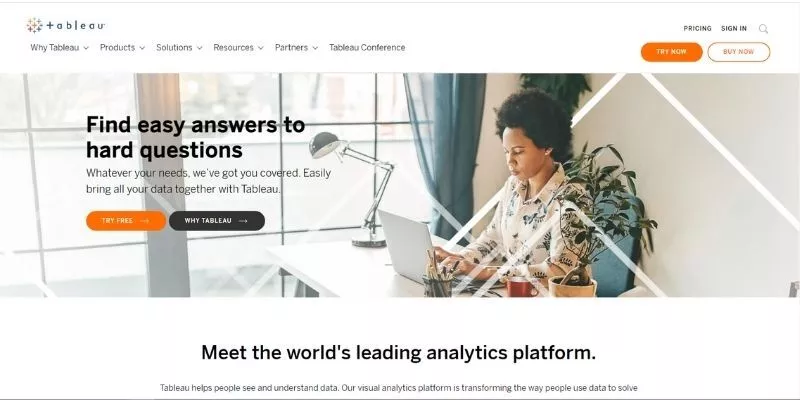Click the Sign In link
This screenshot has width=800, height=400.
click(x=734, y=29)
